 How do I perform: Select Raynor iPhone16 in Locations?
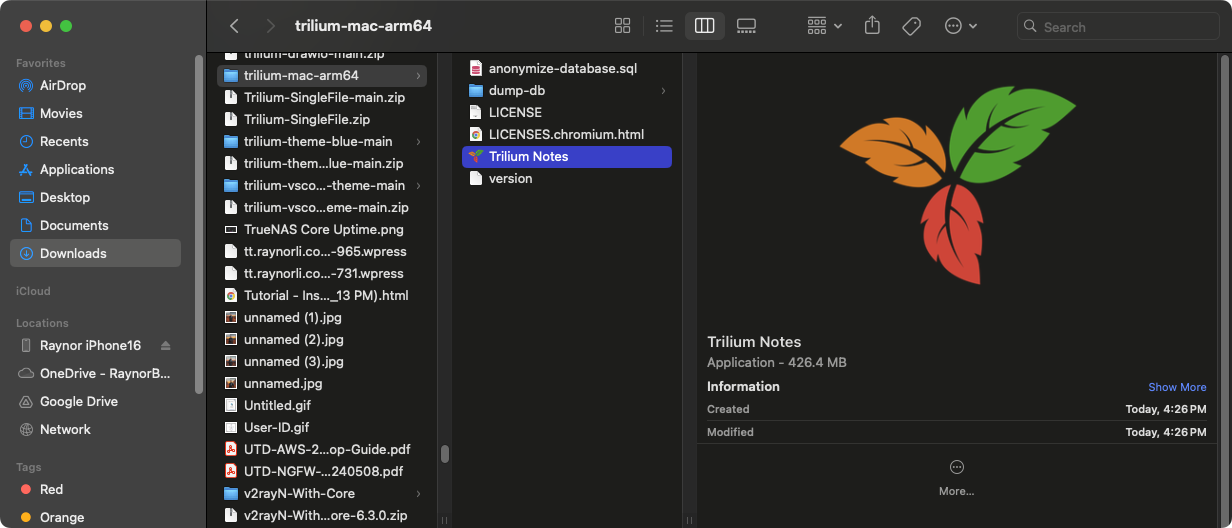click(90, 345)
